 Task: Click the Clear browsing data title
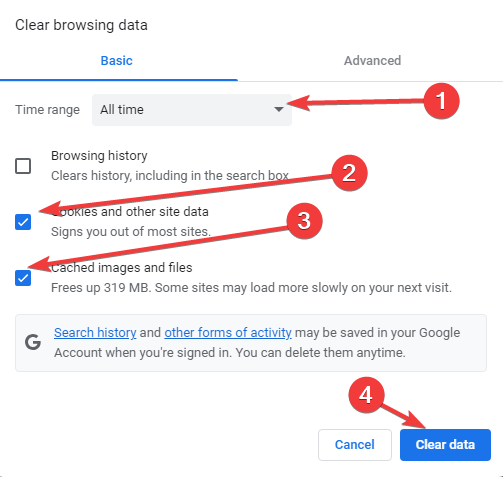(81, 25)
